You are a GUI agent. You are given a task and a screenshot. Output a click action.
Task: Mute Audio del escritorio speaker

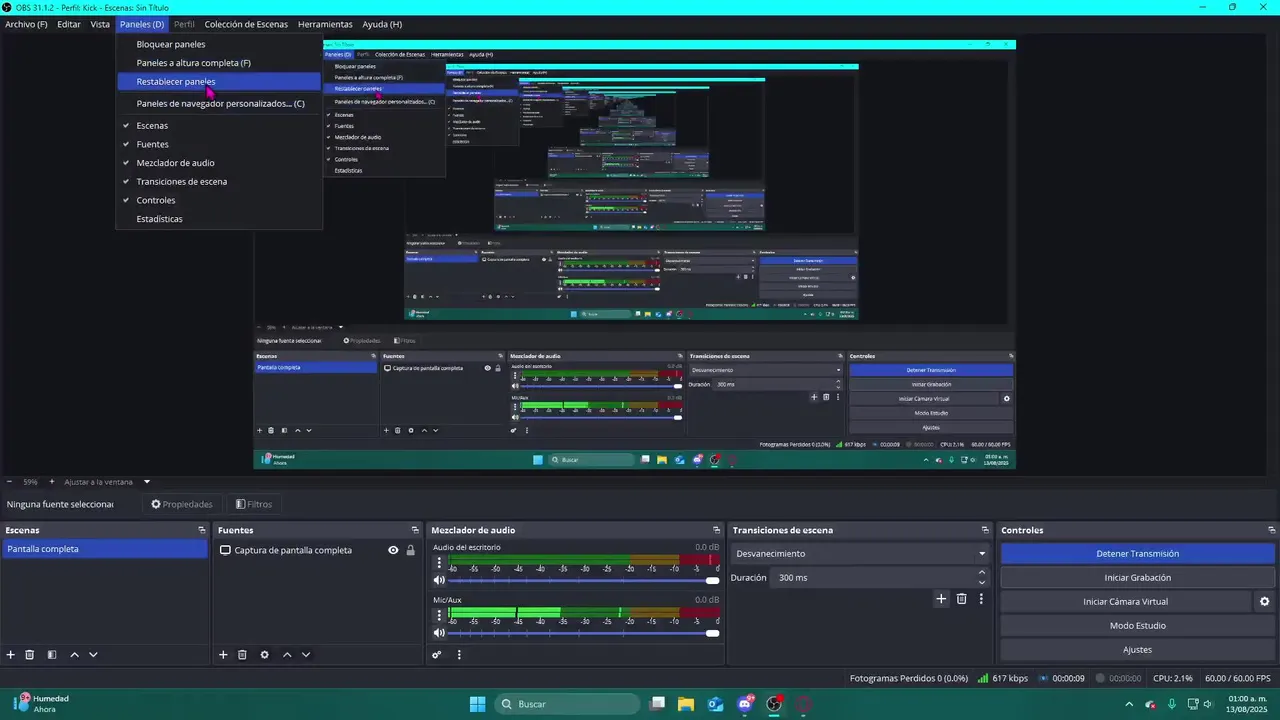tap(439, 580)
